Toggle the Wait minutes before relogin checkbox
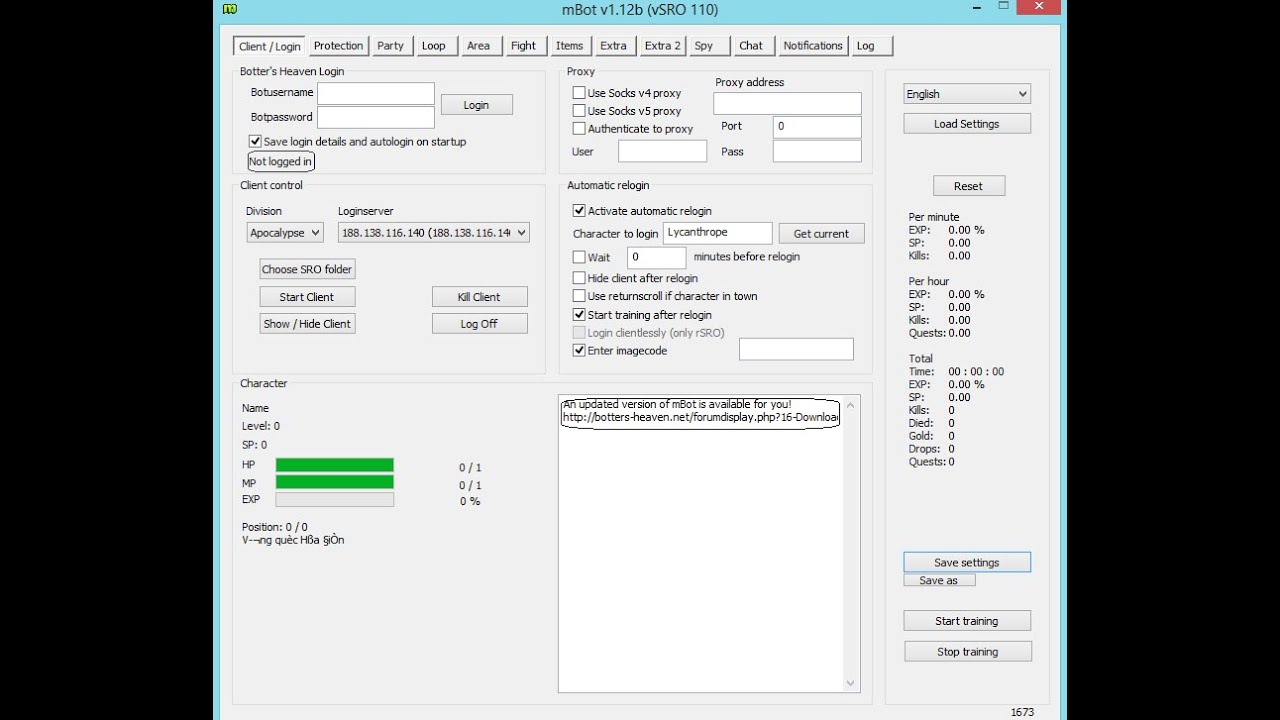 pyautogui.click(x=579, y=257)
